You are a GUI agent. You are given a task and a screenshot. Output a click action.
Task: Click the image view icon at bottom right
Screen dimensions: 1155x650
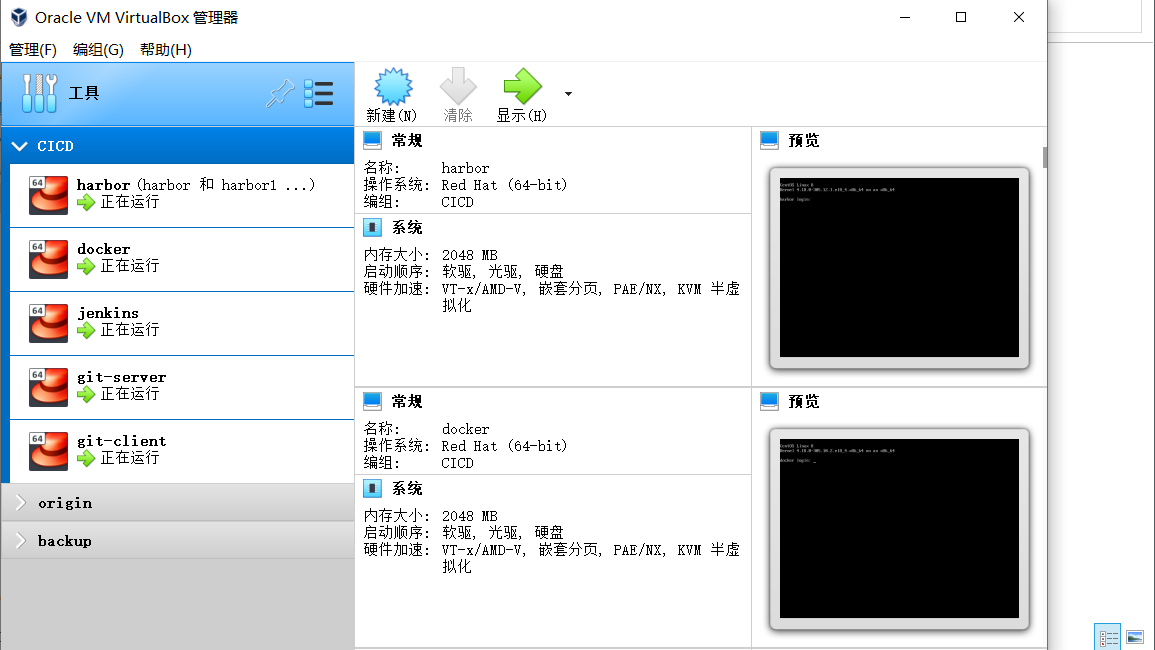pos(1135,637)
